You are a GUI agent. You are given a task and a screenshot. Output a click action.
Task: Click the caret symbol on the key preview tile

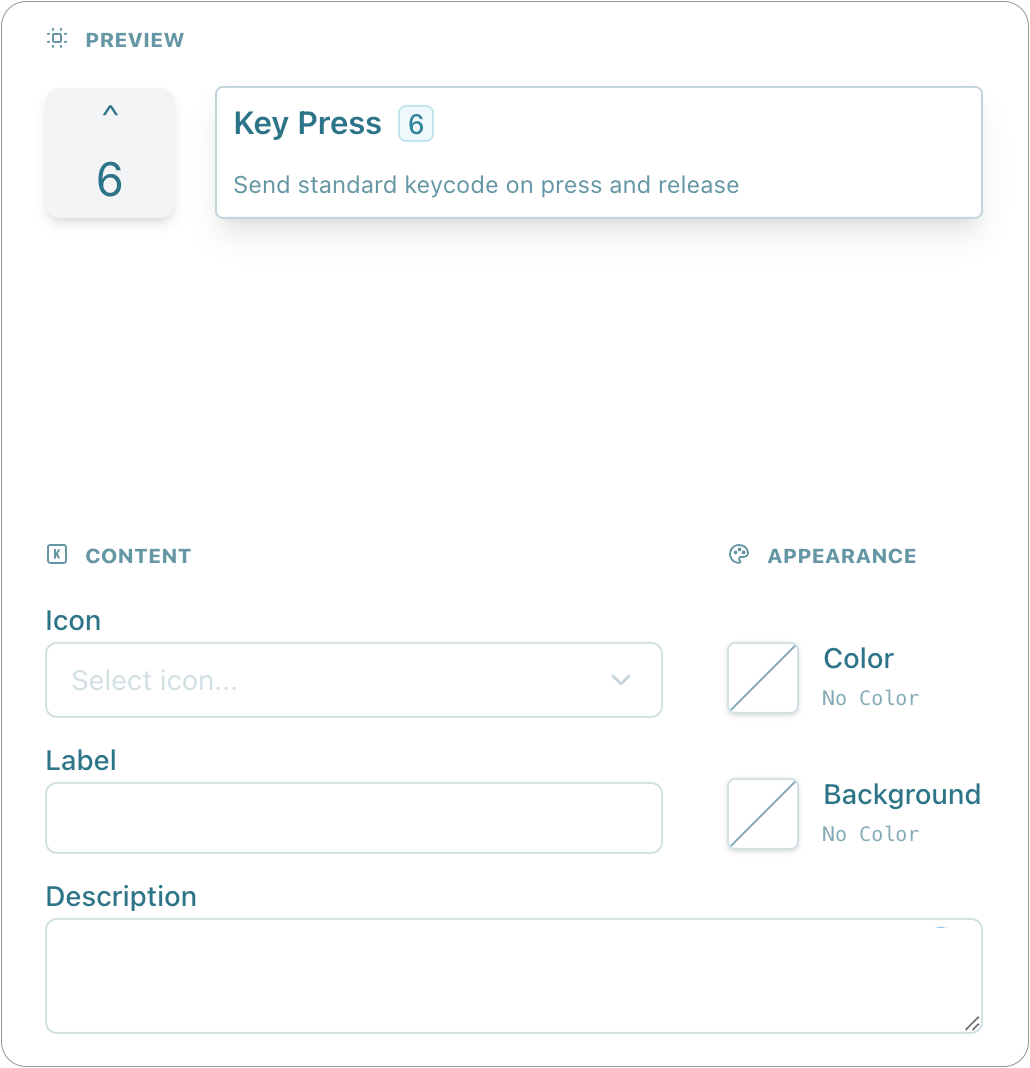pos(110,113)
